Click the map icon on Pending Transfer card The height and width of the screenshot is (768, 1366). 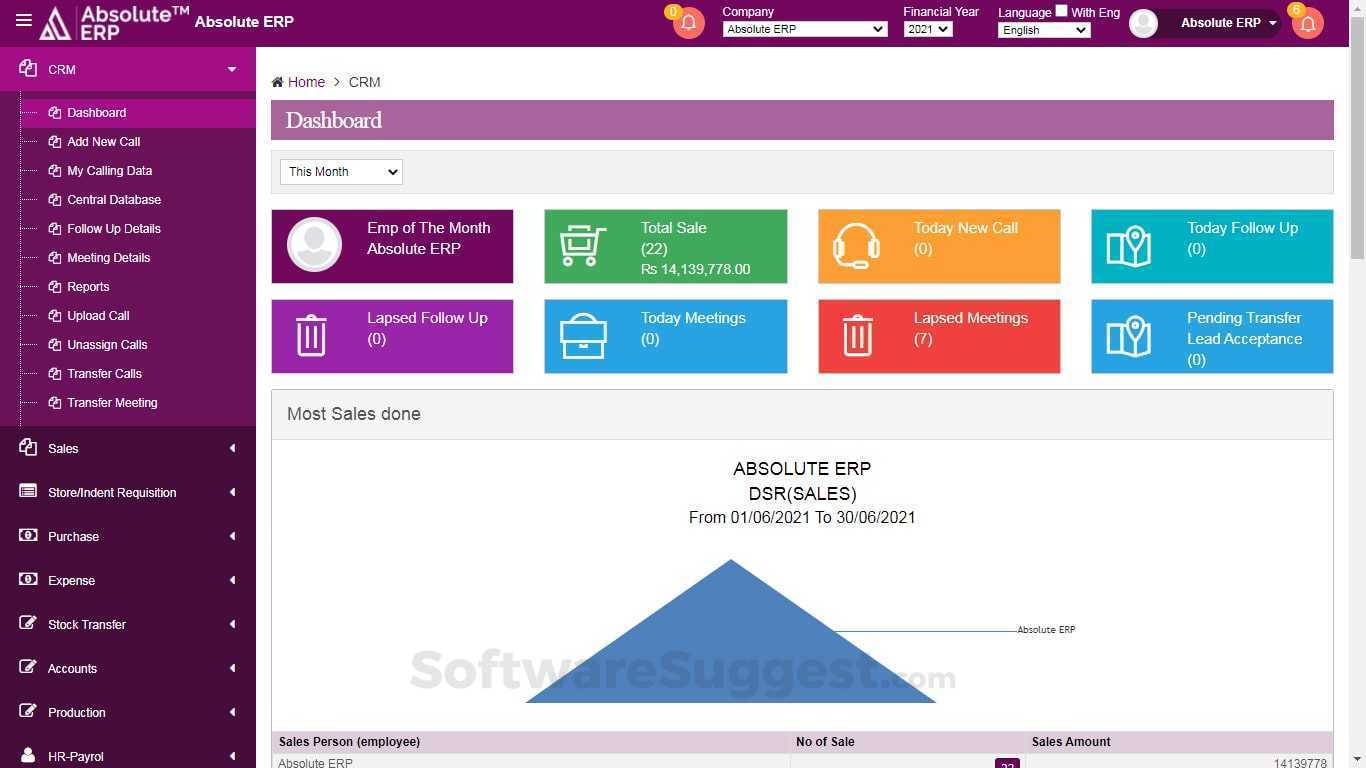[1129, 336]
